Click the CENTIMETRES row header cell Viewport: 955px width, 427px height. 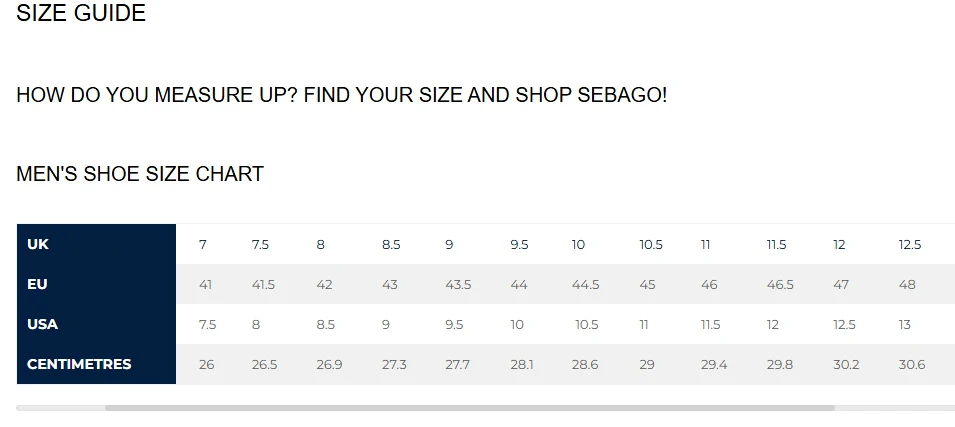click(96, 364)
